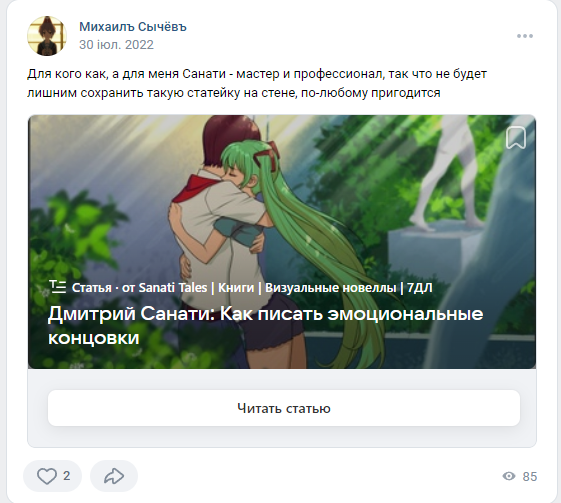561x503 pixels.
Task: Save the article with the bookmark icon
Action: pyautogui.click(x=516, y=137)
